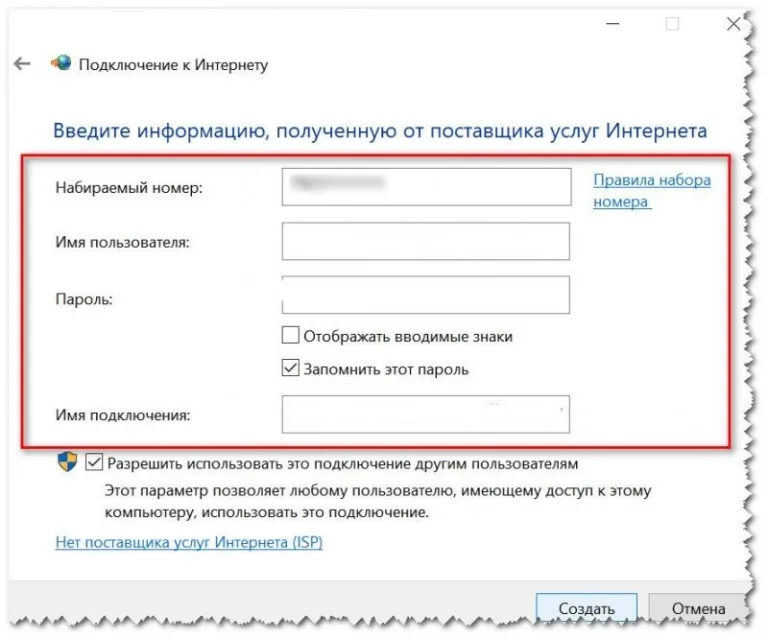
Task: Focus the Имя пользователя field
Action: (426, 241)
